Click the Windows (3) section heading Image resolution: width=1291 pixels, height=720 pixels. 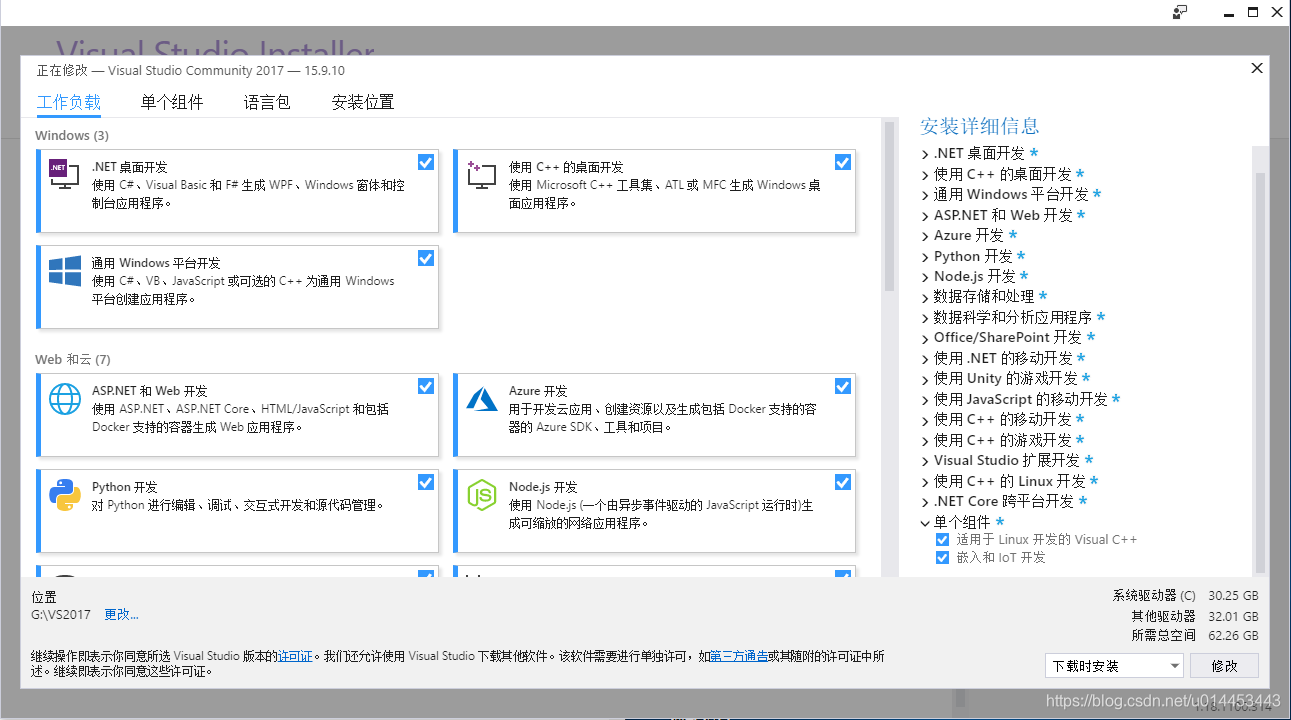pyautogui.click(x=72, y=135)
